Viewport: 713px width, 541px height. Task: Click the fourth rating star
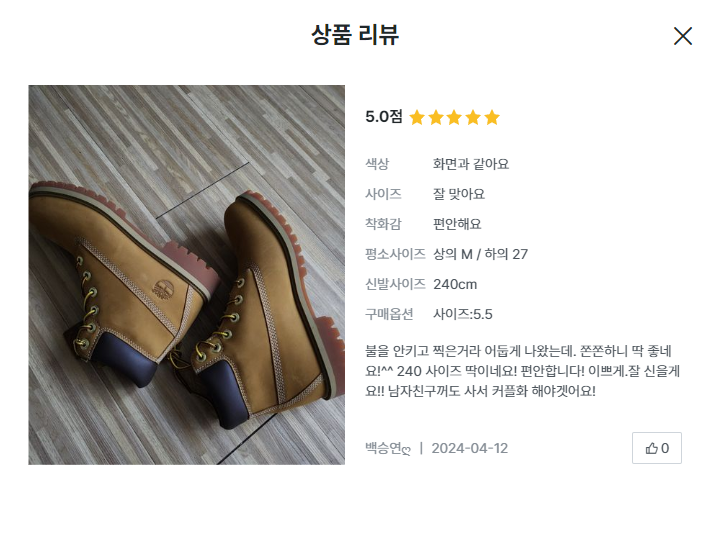pos(473,117)
